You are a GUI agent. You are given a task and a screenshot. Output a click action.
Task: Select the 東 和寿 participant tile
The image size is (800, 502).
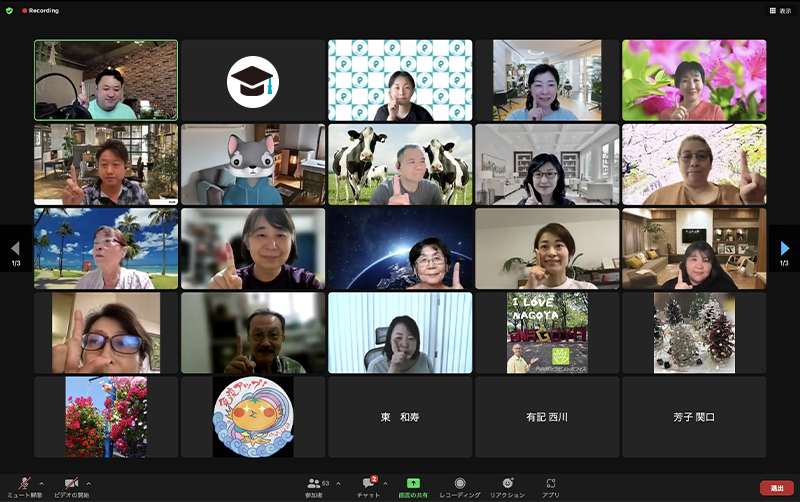[x=399, y=417]
